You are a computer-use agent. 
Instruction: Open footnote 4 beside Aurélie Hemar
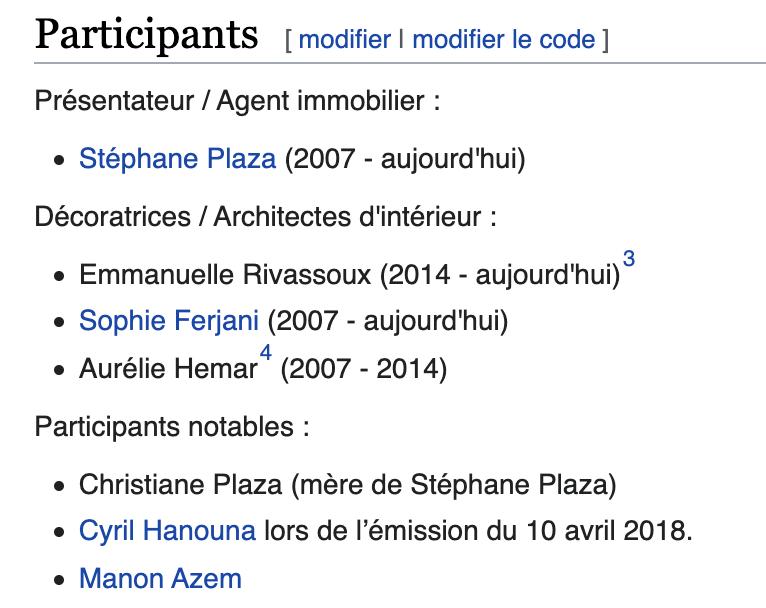[266, 354]
